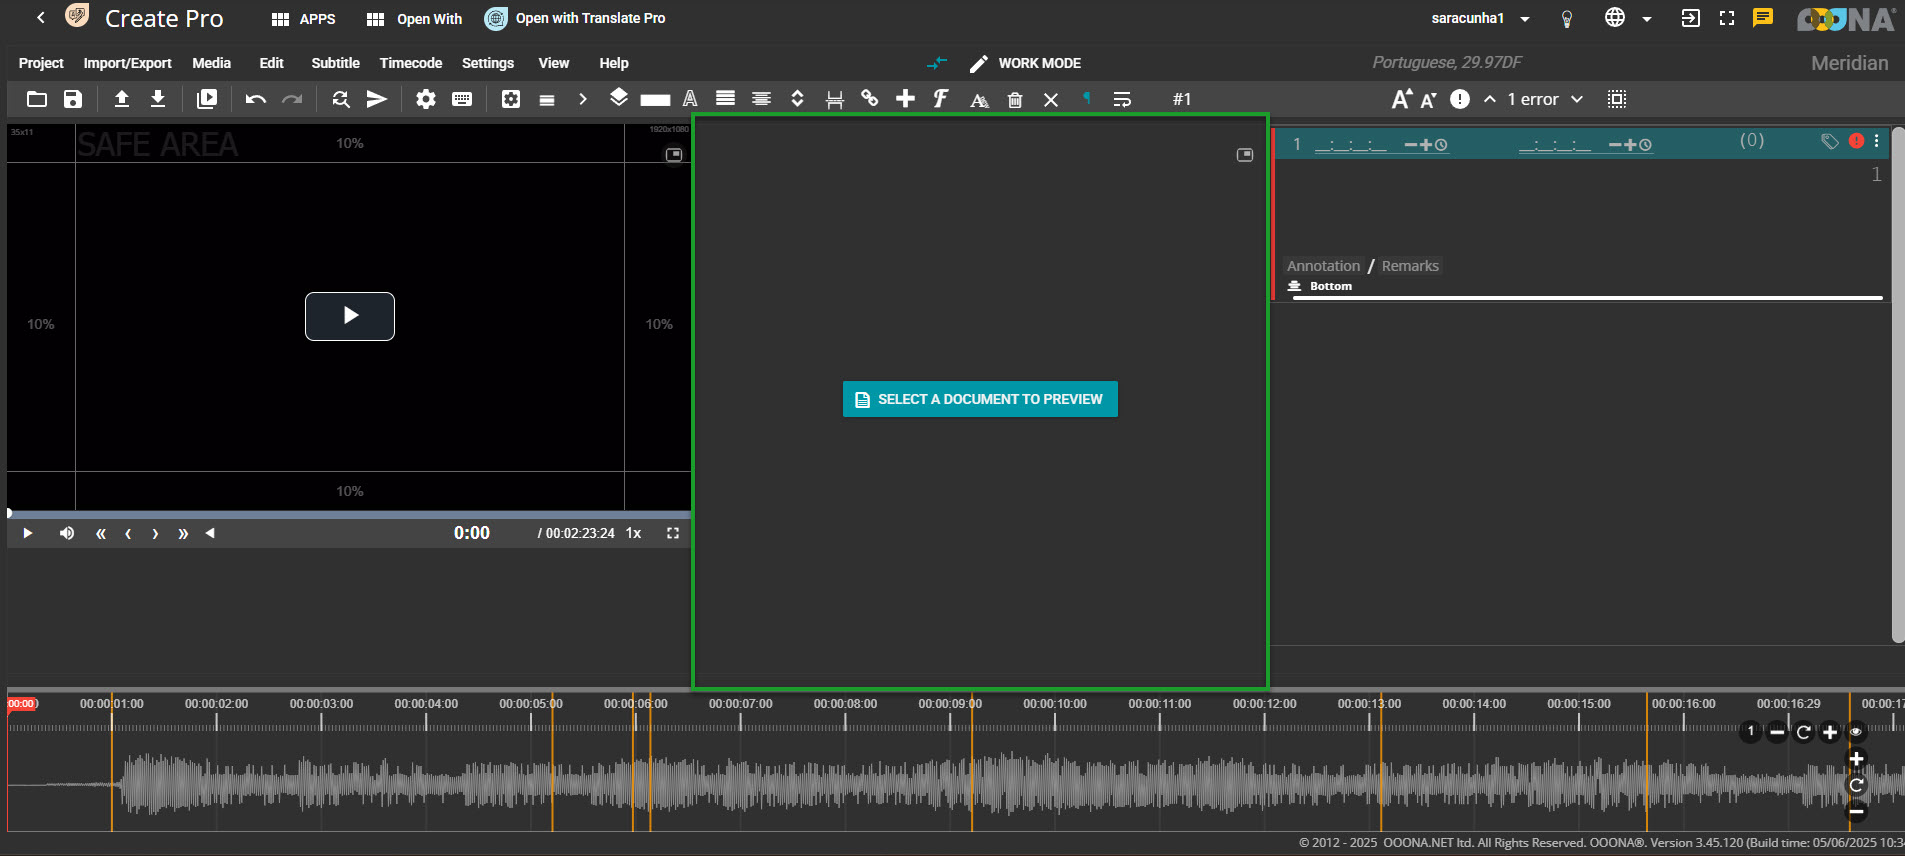Click the keyboard shortcuts icon

point(462,99)
